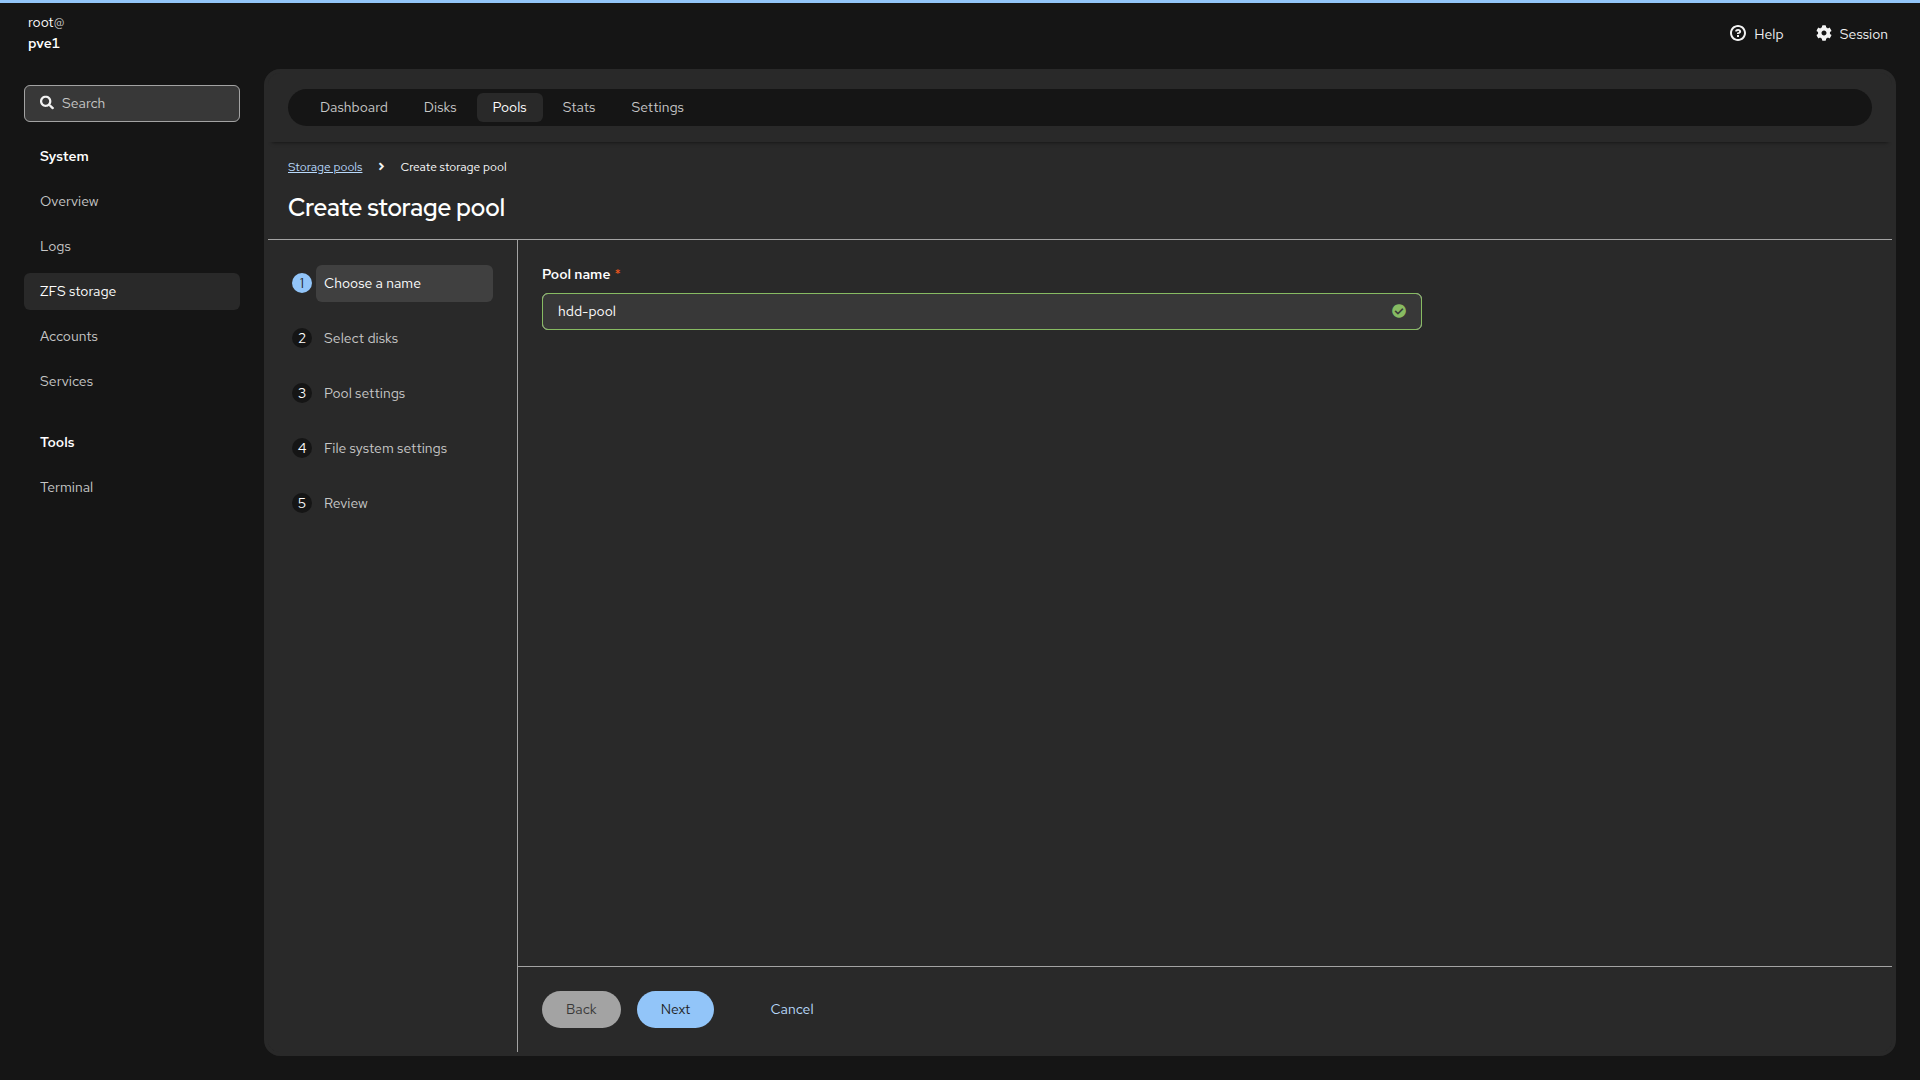
Task: Click the step 1 number badge
Action: coord(301,284)
